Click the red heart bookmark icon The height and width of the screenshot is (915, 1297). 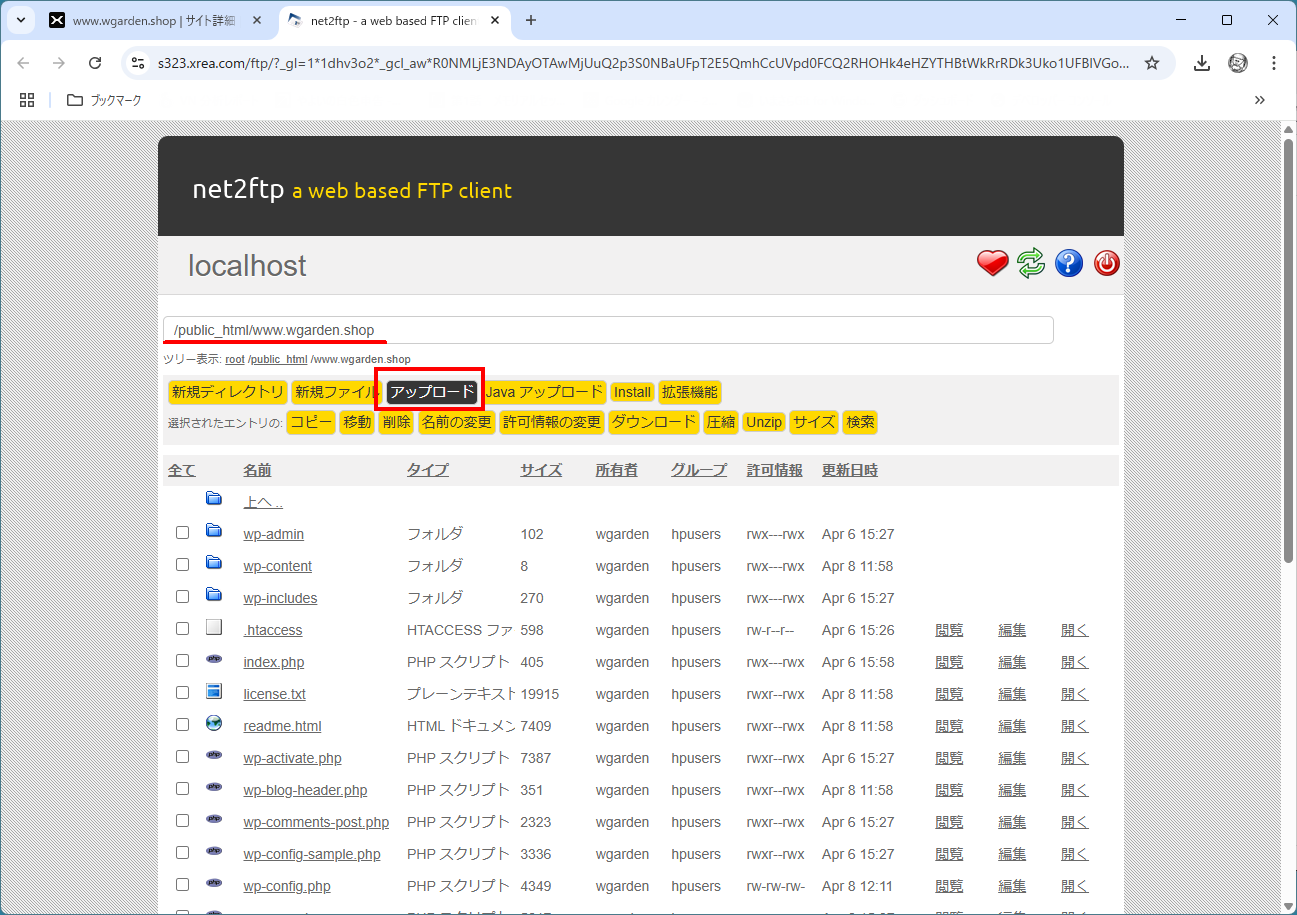click(x=992, y=263)
